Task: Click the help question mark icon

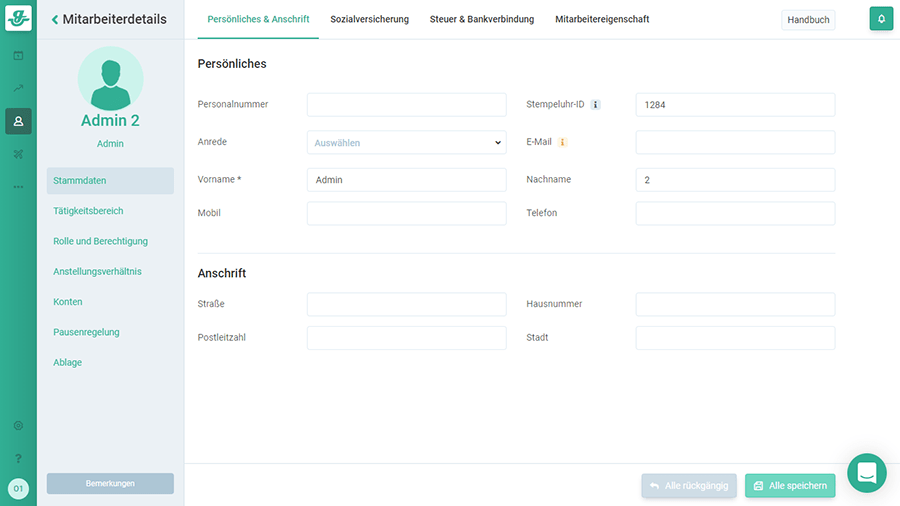Action: (18, 458)
